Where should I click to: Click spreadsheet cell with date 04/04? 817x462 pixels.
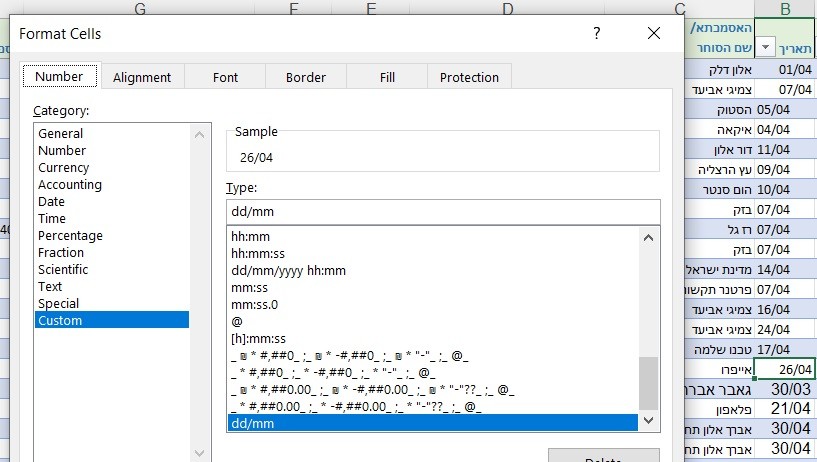785,129
